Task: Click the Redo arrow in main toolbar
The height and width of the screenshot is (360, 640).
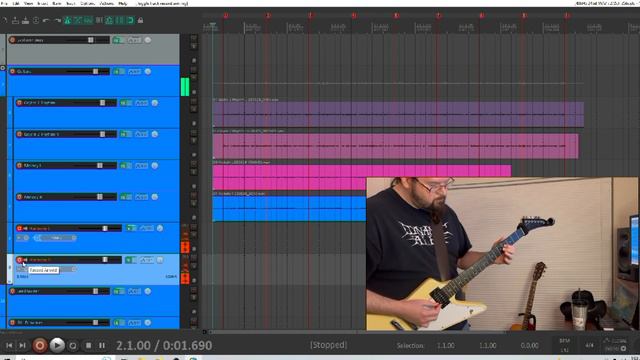Action: 57,20
